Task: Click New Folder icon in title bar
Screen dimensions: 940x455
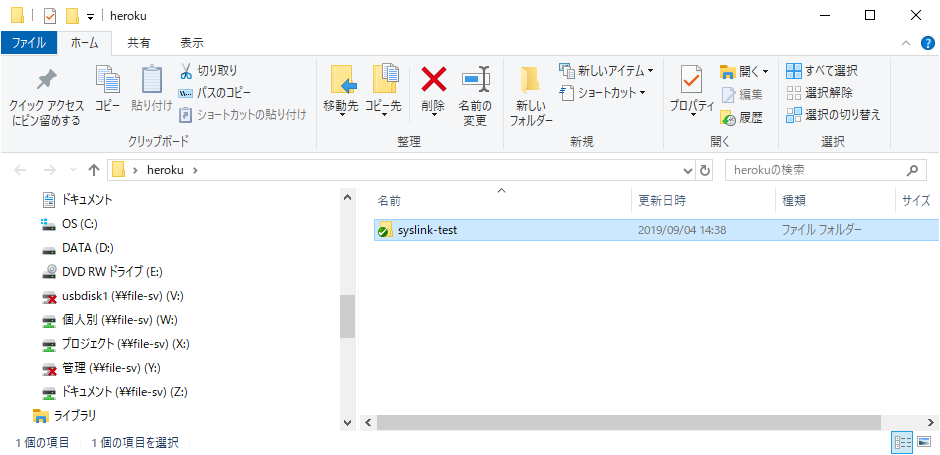Action: (72, 16)
